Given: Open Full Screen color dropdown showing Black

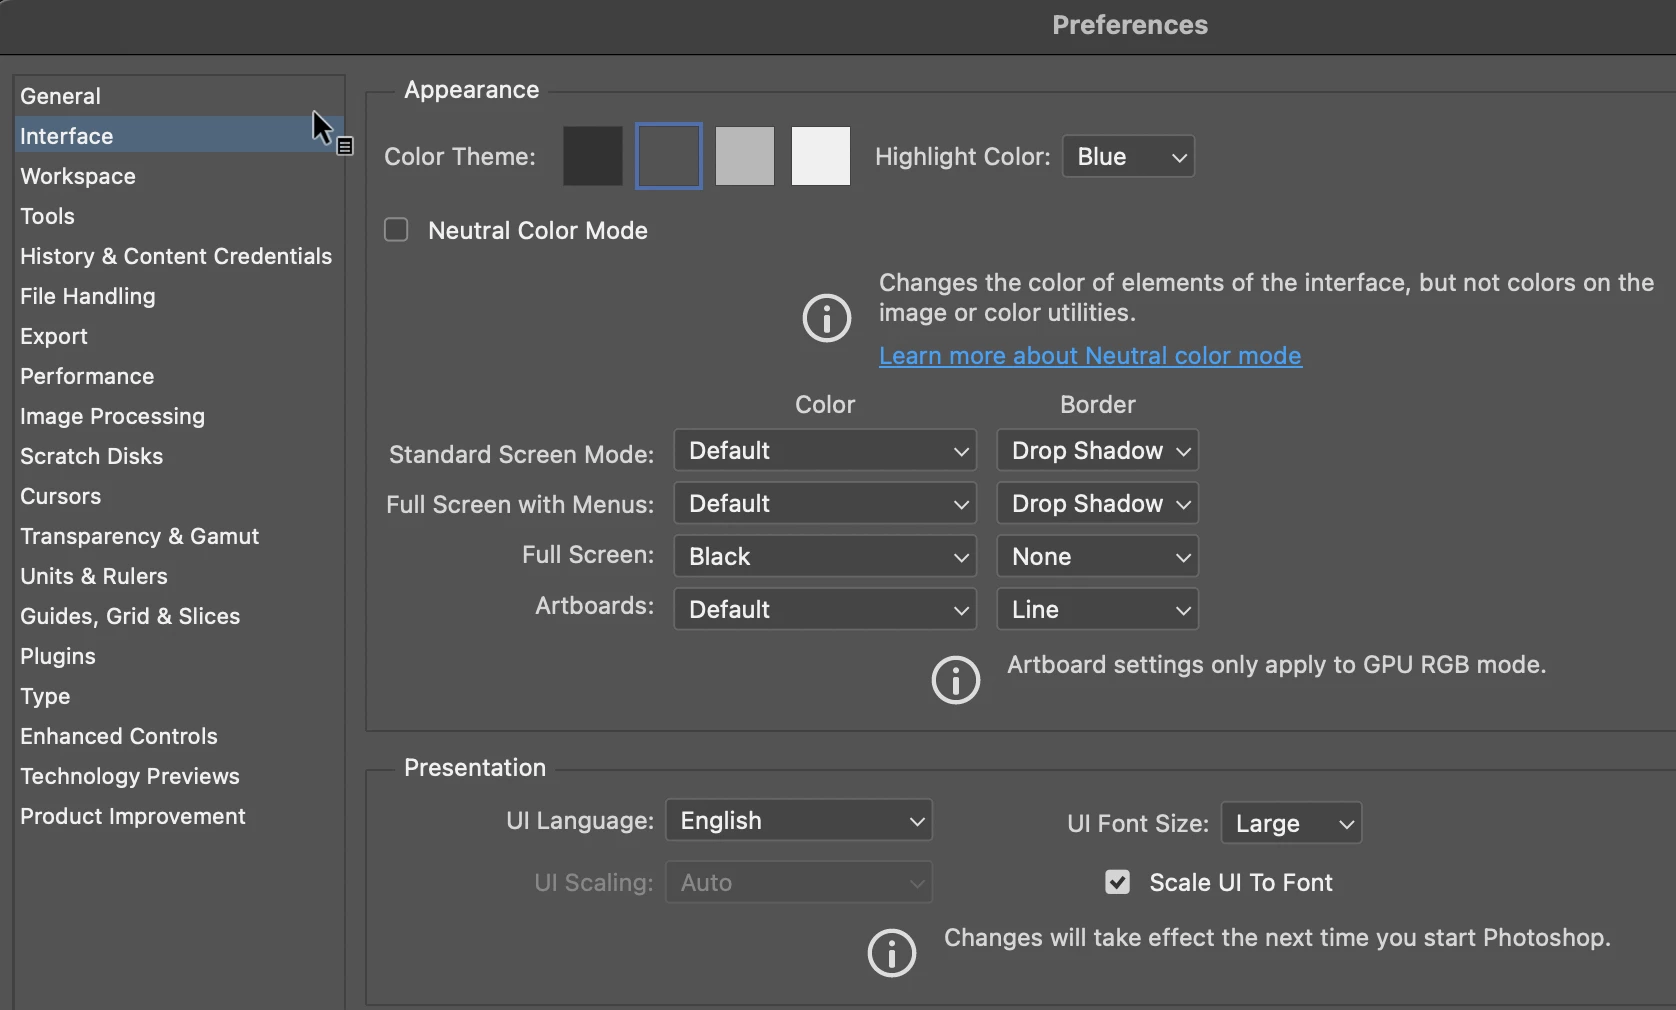Looking at the screenshot, I should tap(825, 557).
